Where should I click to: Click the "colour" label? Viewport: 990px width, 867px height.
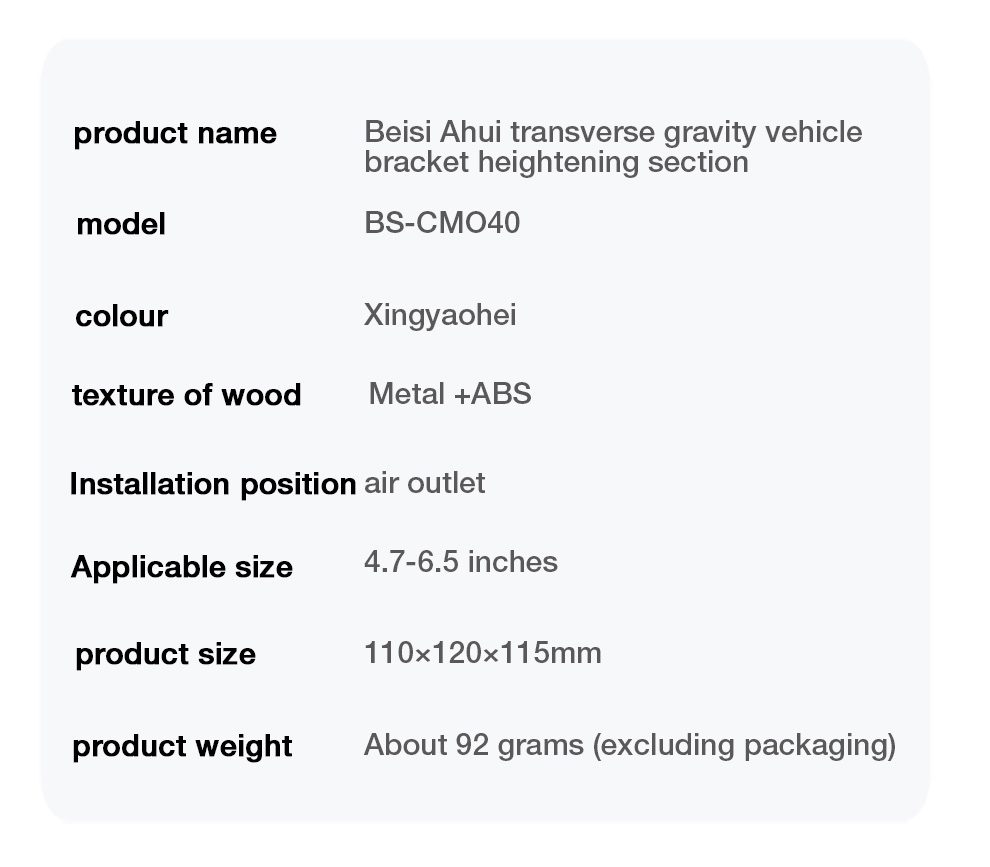pos(121,316)
